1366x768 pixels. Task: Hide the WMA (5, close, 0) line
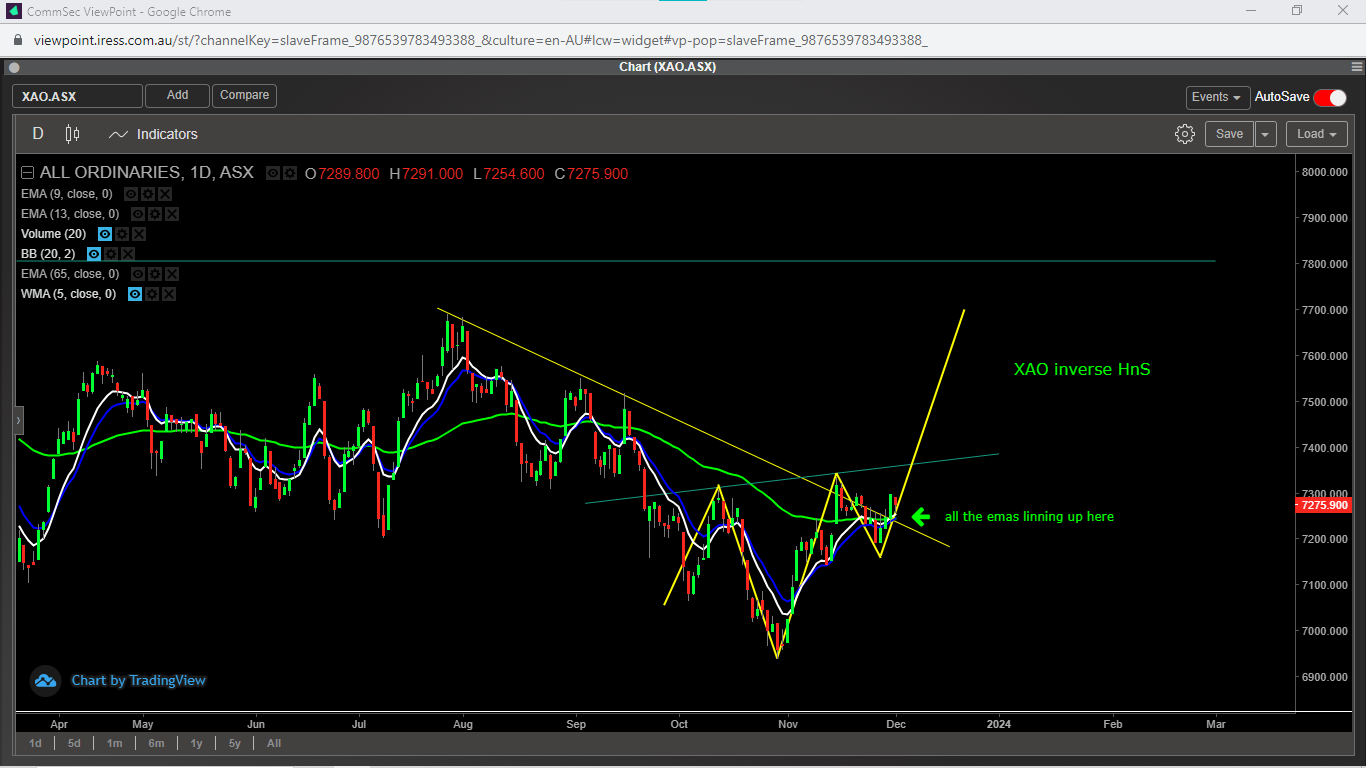click(135, 294)
